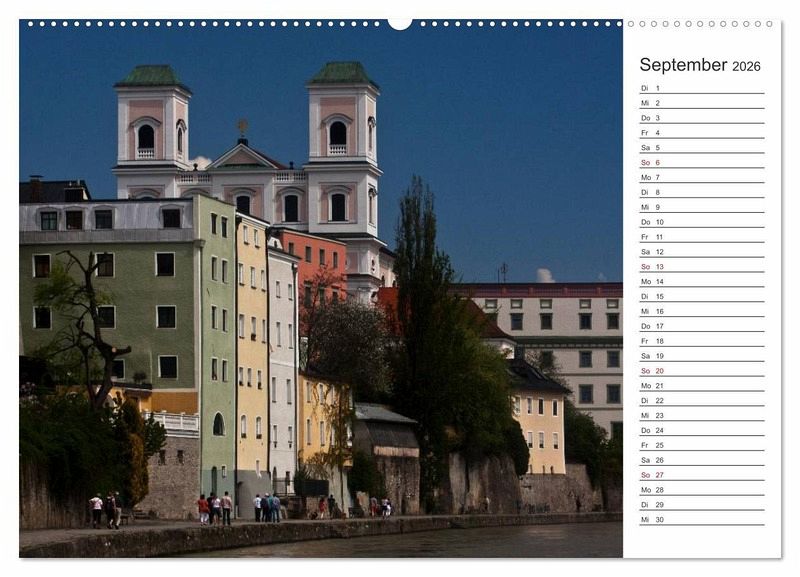This screenshot has height=577, width=800.
Task: Select the date row Sa 12
Action: tap(702, 252)
